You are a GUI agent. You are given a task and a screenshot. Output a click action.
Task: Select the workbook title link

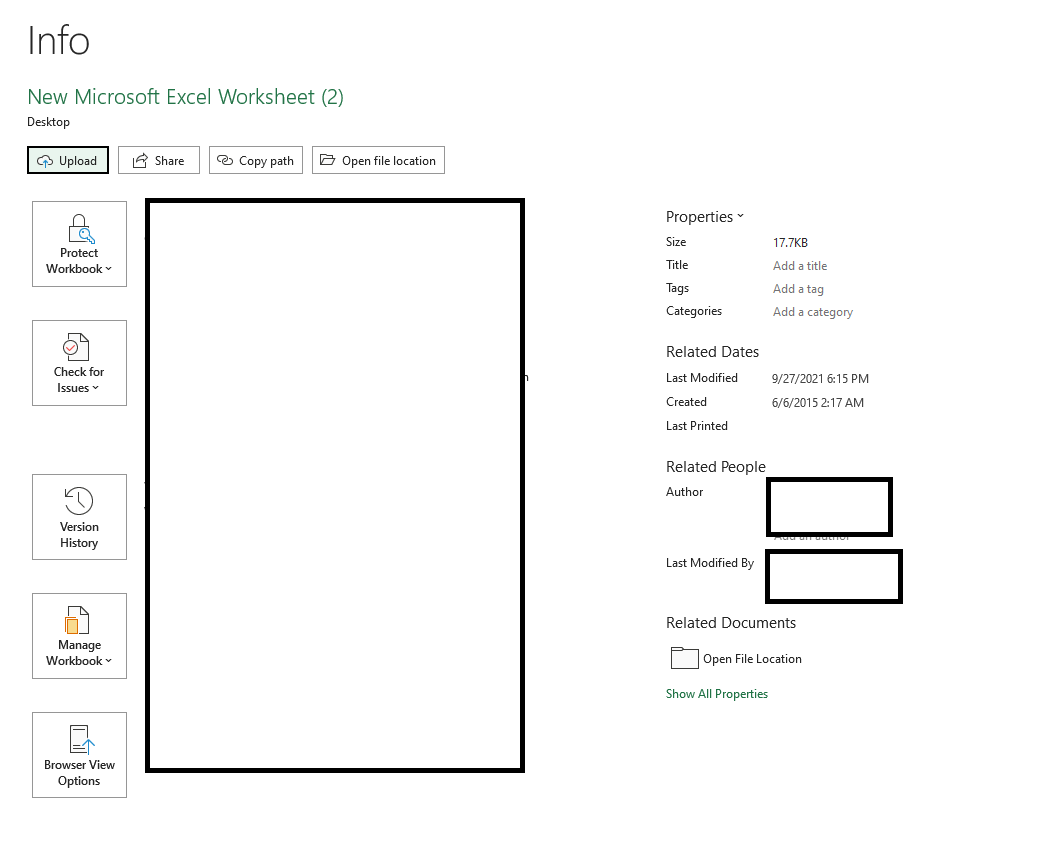pos(185,97)
